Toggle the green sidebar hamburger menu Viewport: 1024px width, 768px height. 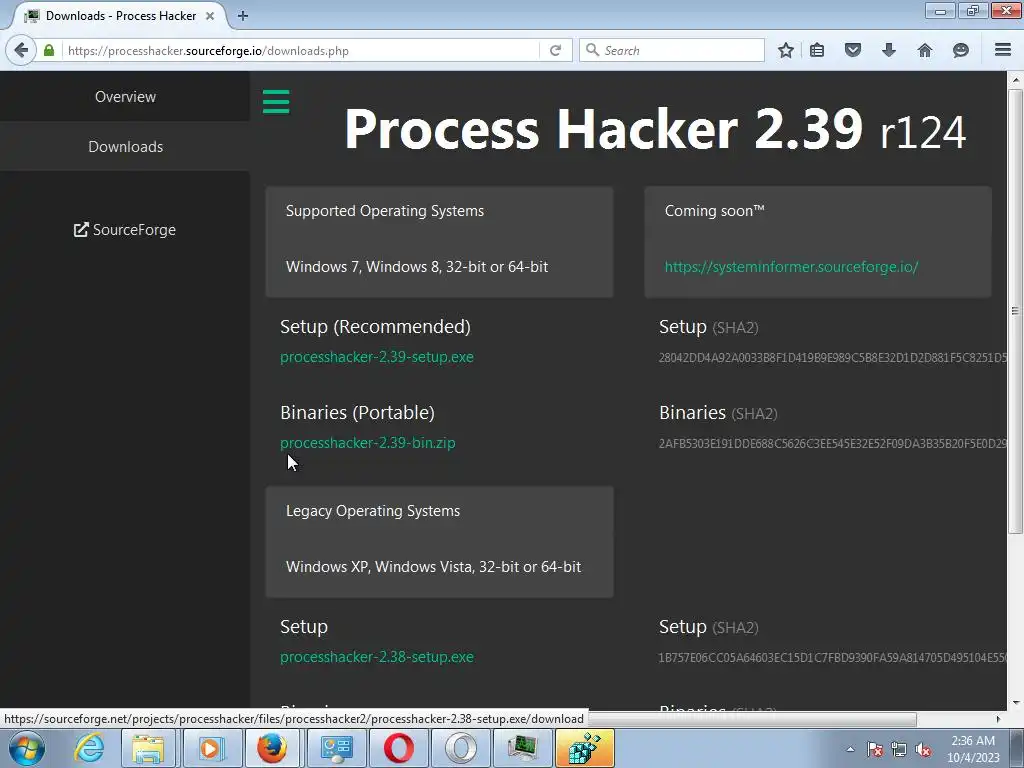[x=276, y=102]
